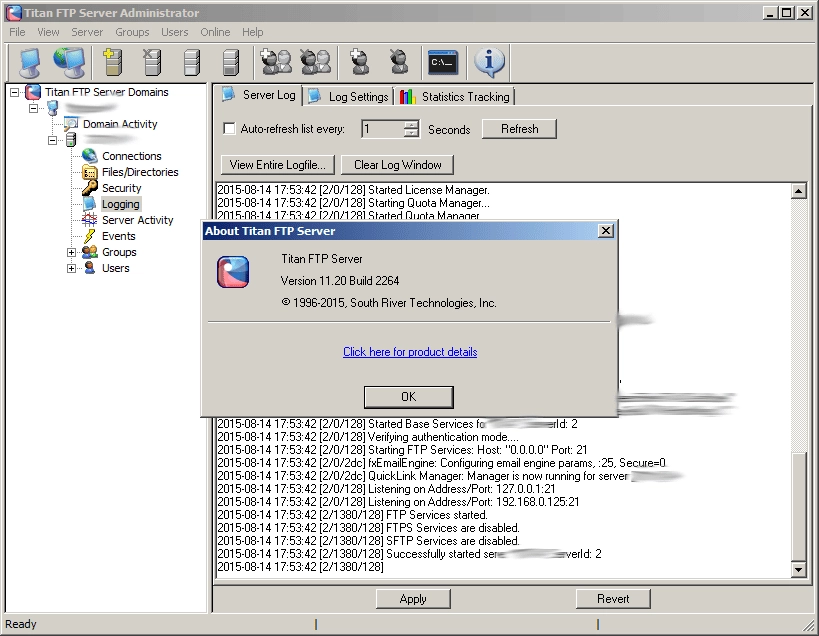Click the sixth toolbar server icon
Image resolution: width=819 pixels, height=636 pixels.
231,62
